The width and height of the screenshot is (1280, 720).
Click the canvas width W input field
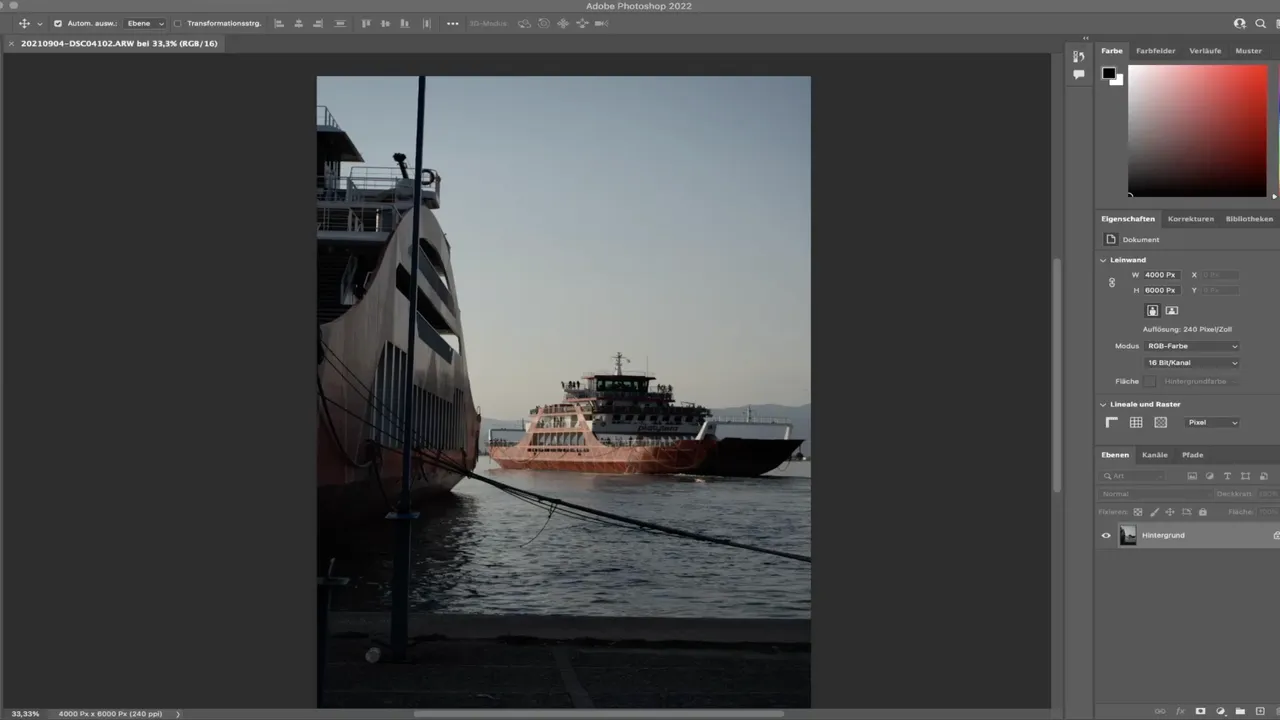[1161, 275]
